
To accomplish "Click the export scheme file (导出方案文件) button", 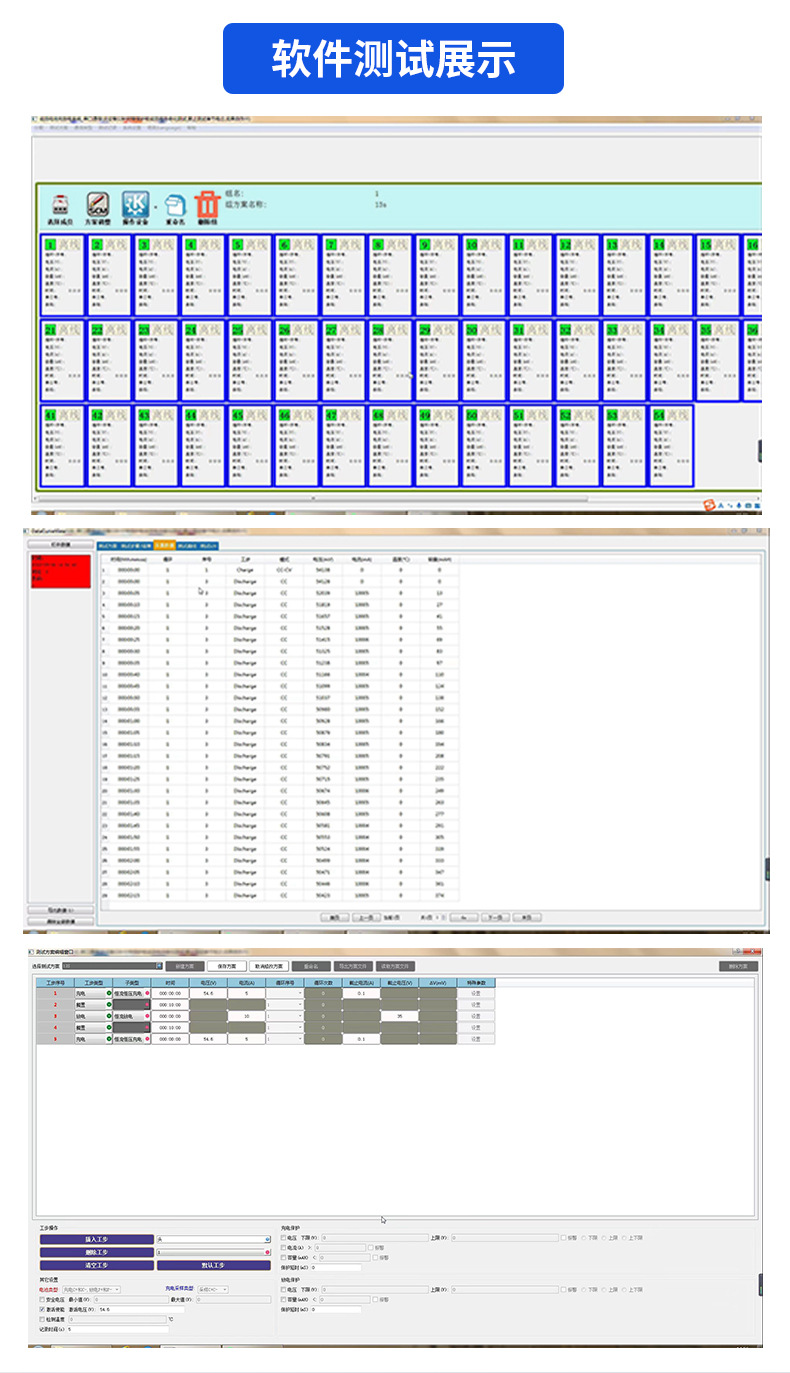I will pos(354,966).
